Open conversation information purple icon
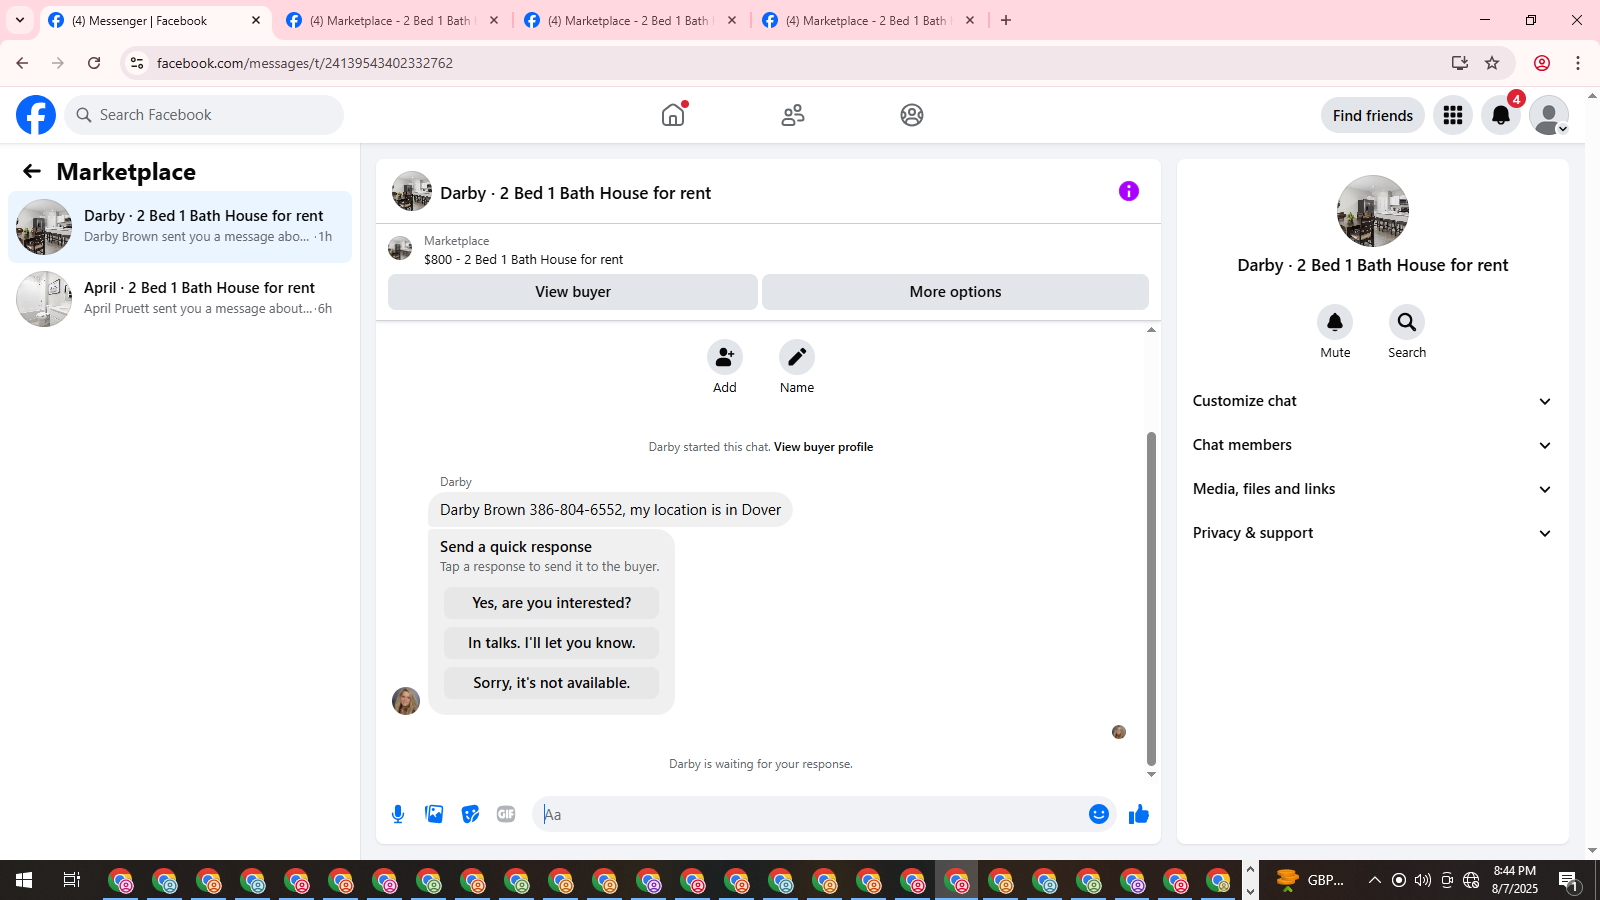Screen dimensions: 1600x900 [x=1129, y=191]
